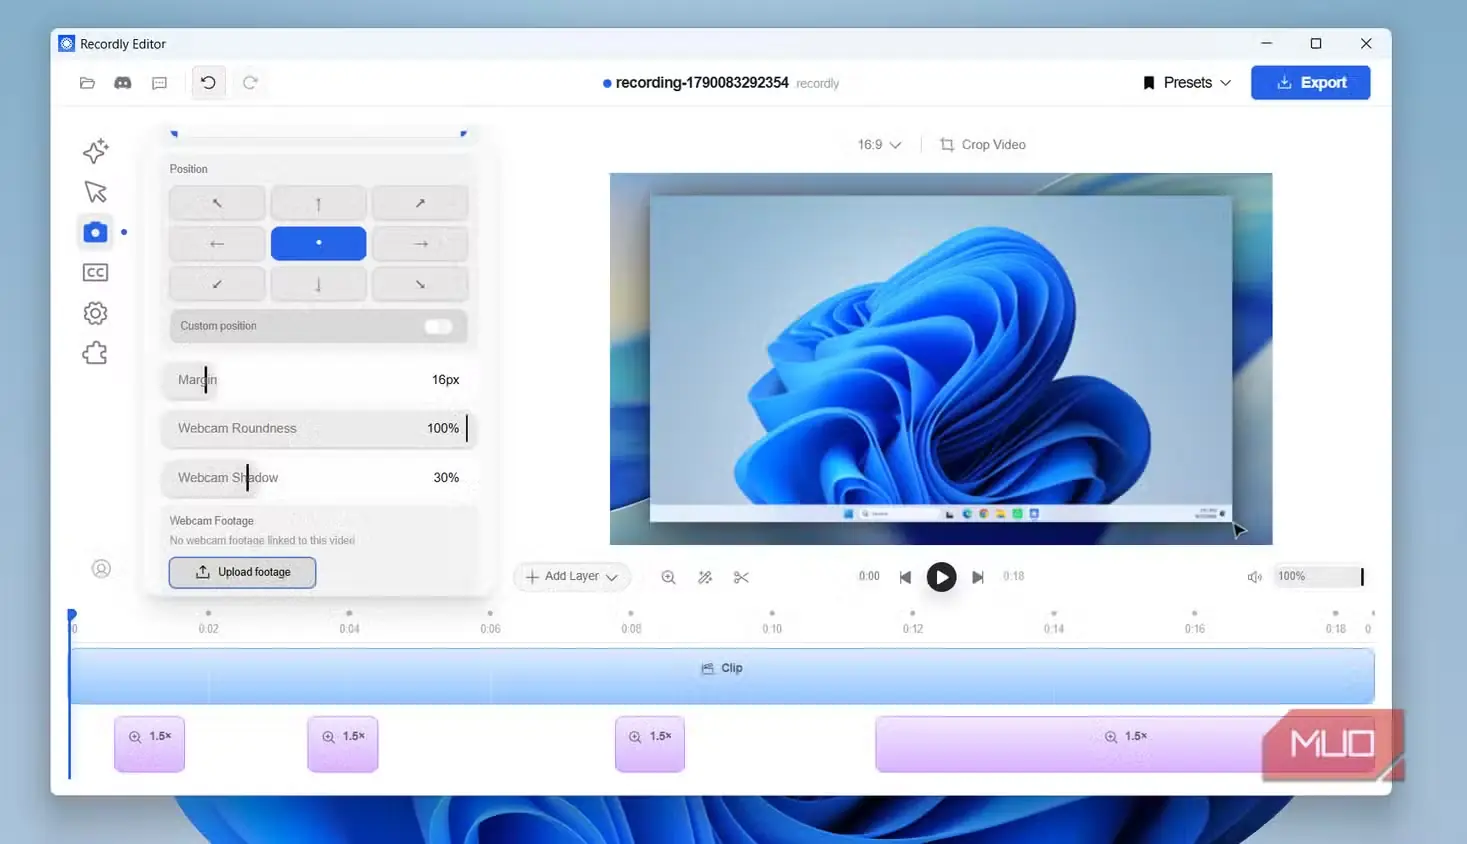Click the volume 100% slider
The width and height of the screenshot is (1467, 844).
point(1318,577)
